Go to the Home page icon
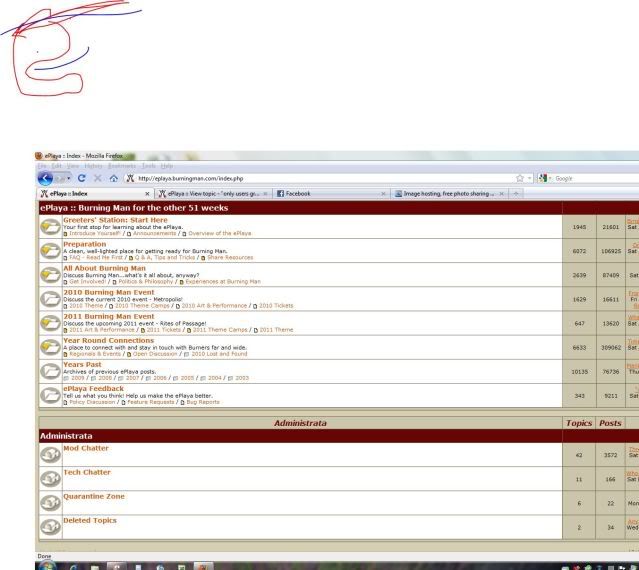This screenshot has width=639, height=570. (x=114, y=178)
